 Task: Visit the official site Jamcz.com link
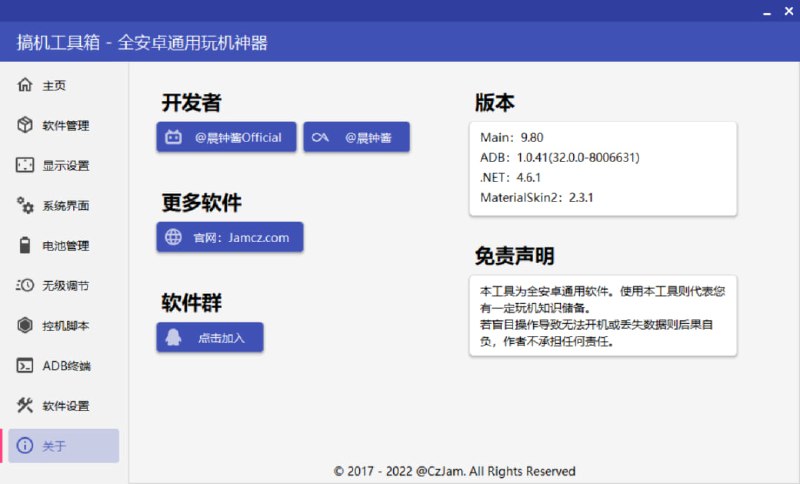click(229, 237)
